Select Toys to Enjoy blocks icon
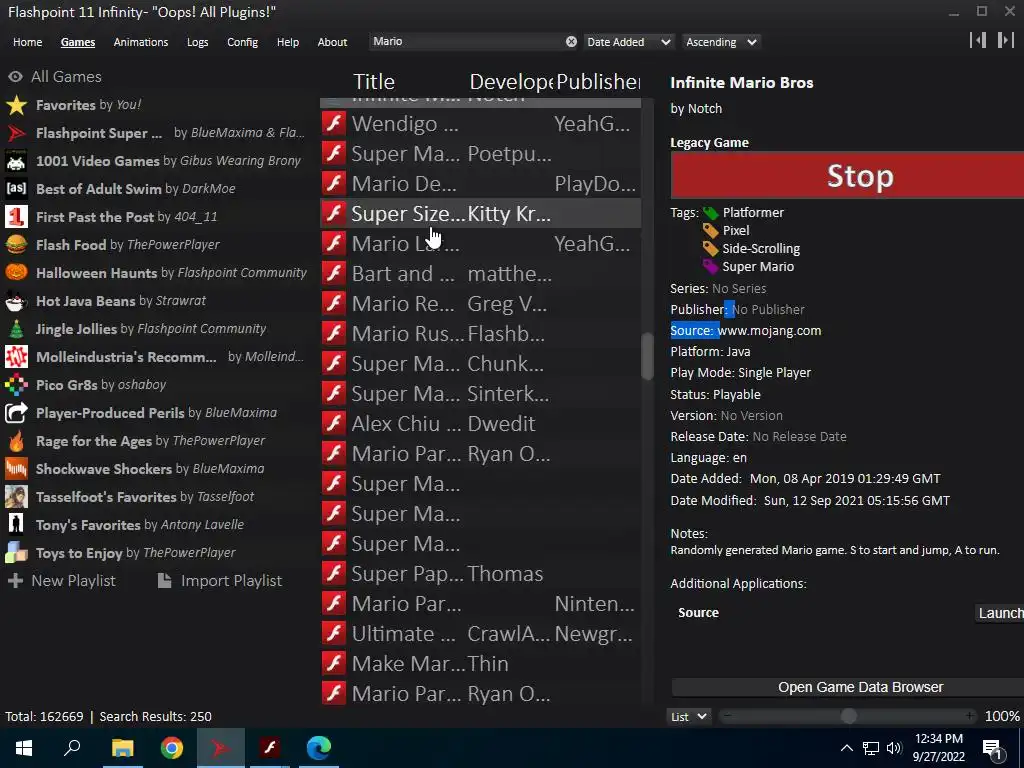The width and height of the screenshot is (1024, 768). [x=16, y=552]
